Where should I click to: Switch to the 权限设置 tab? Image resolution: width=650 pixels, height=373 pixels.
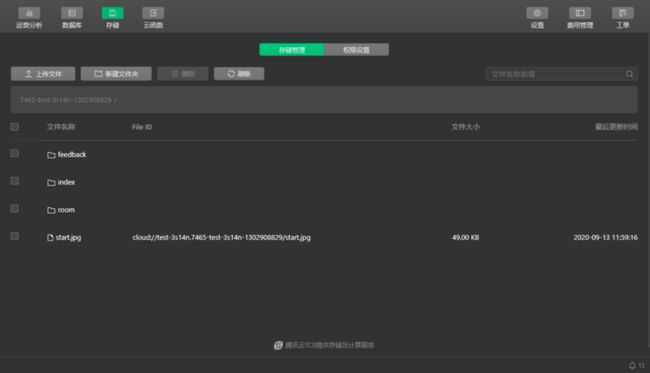click(357, 50)
